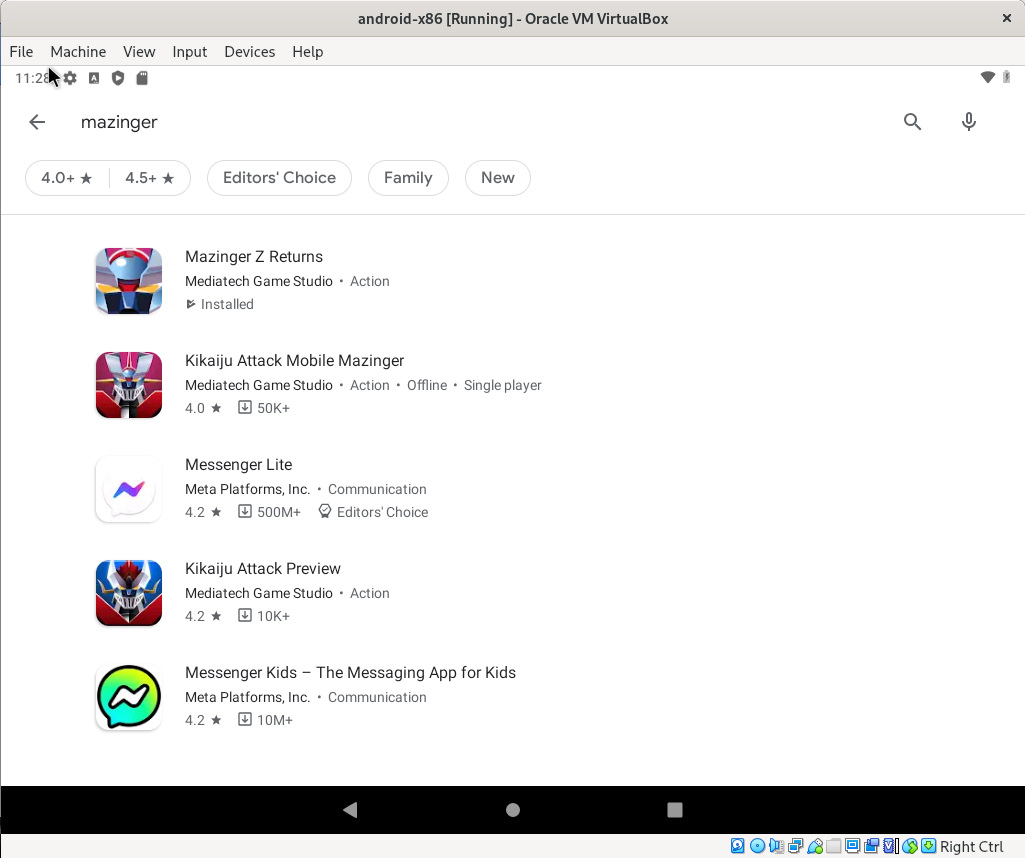Screen dimensions: 1025x858
Task: Open the Input menu
Action: click(x=189, y=52)
